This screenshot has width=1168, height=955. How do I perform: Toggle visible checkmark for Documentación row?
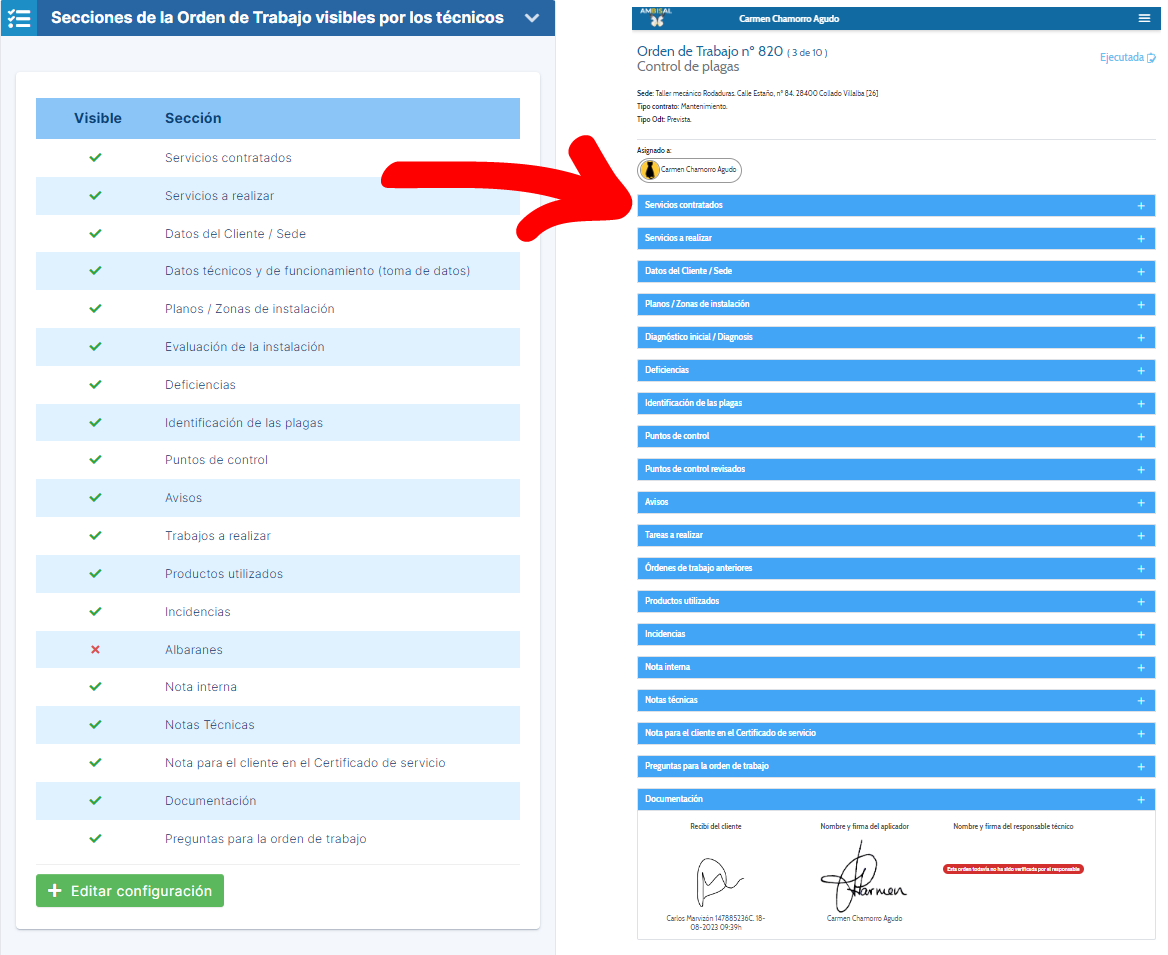pyautogui.click(x=96, y=801)
